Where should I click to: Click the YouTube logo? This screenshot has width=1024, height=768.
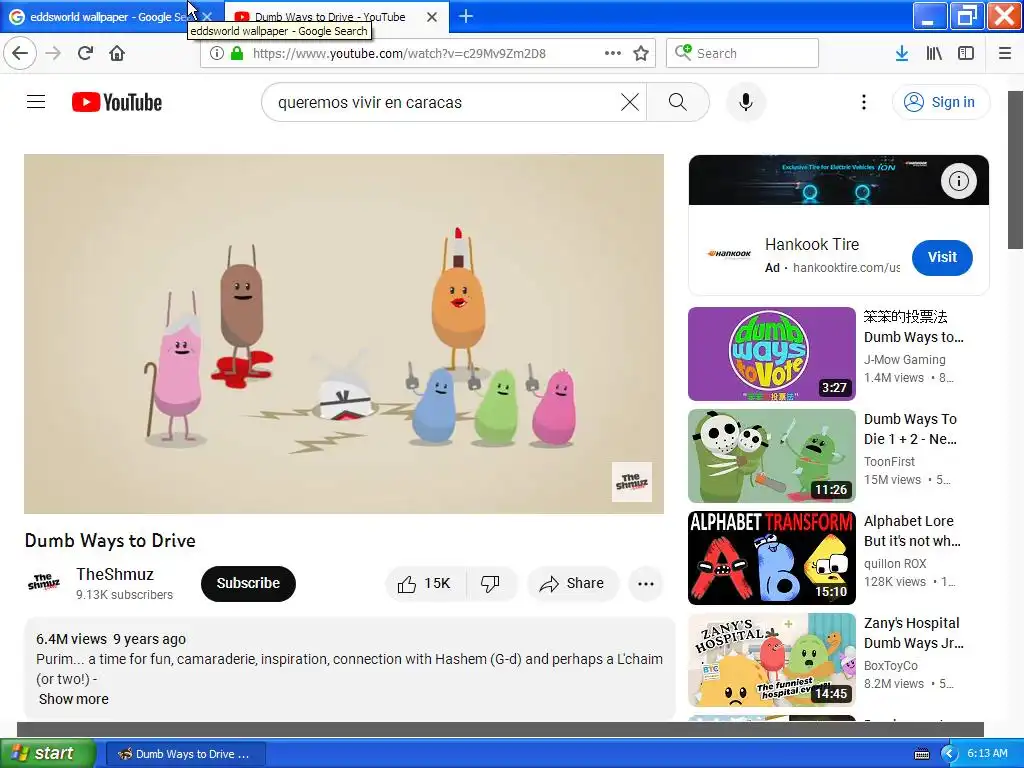117,102
